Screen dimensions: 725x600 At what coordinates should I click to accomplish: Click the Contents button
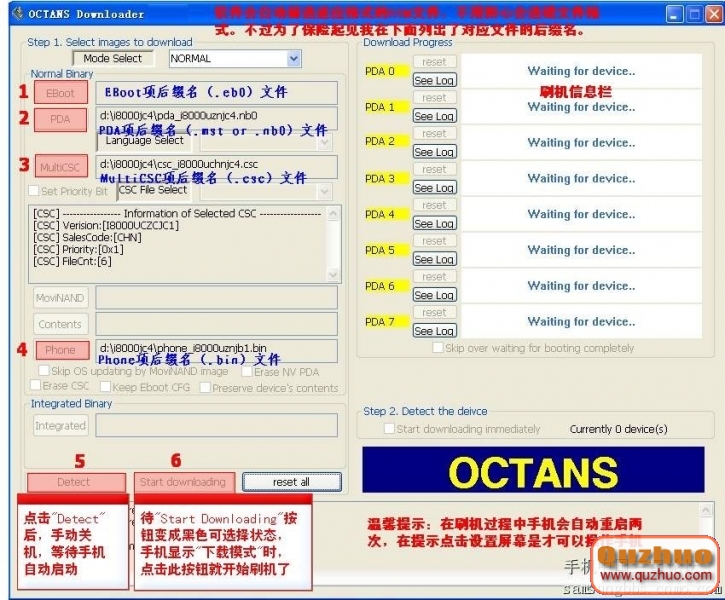(x=60, y=324)
